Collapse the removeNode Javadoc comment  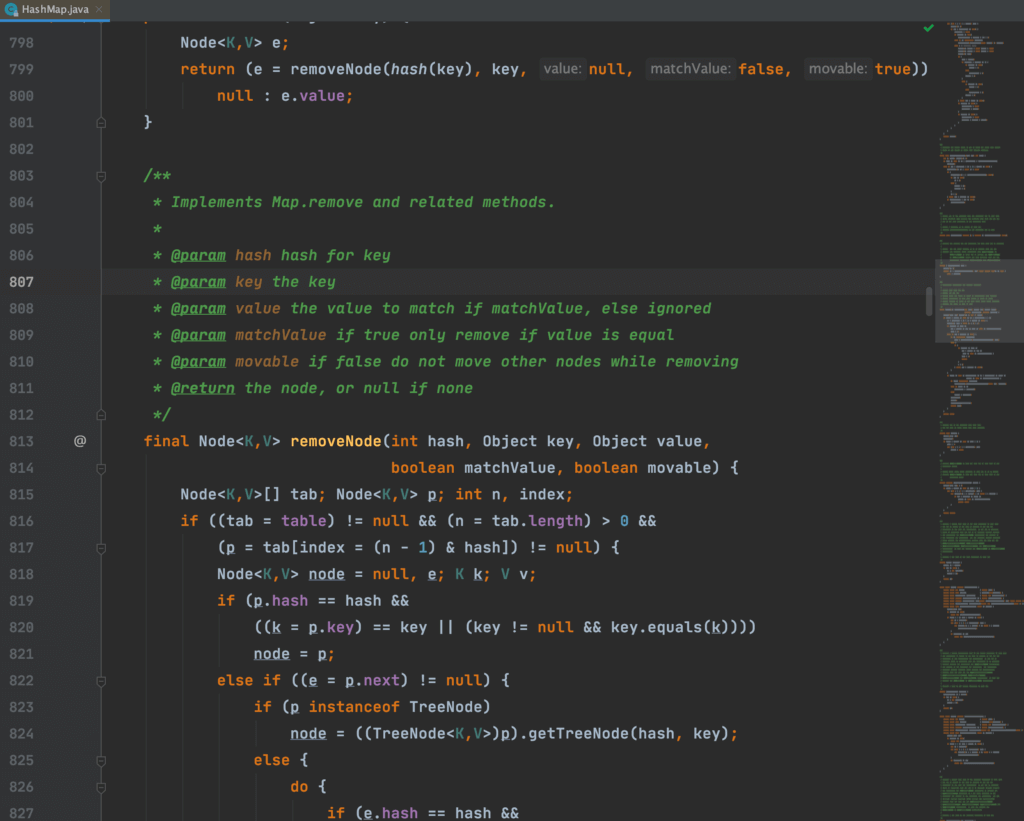[101, 176]
